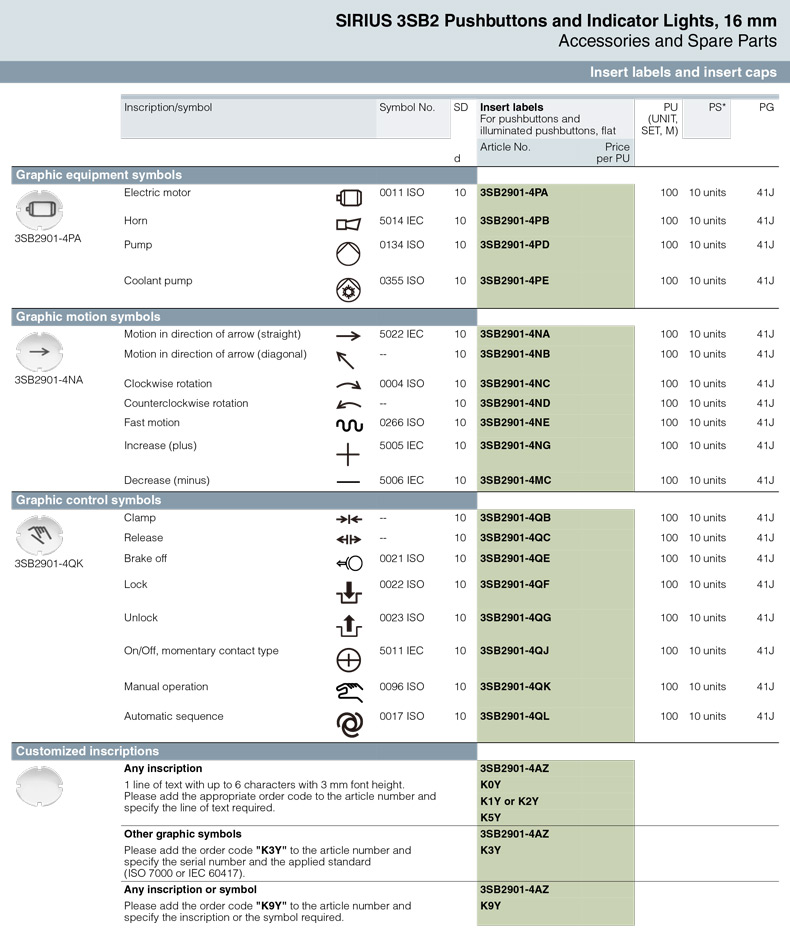Click the Horn symbol icon

pos(347,224)
